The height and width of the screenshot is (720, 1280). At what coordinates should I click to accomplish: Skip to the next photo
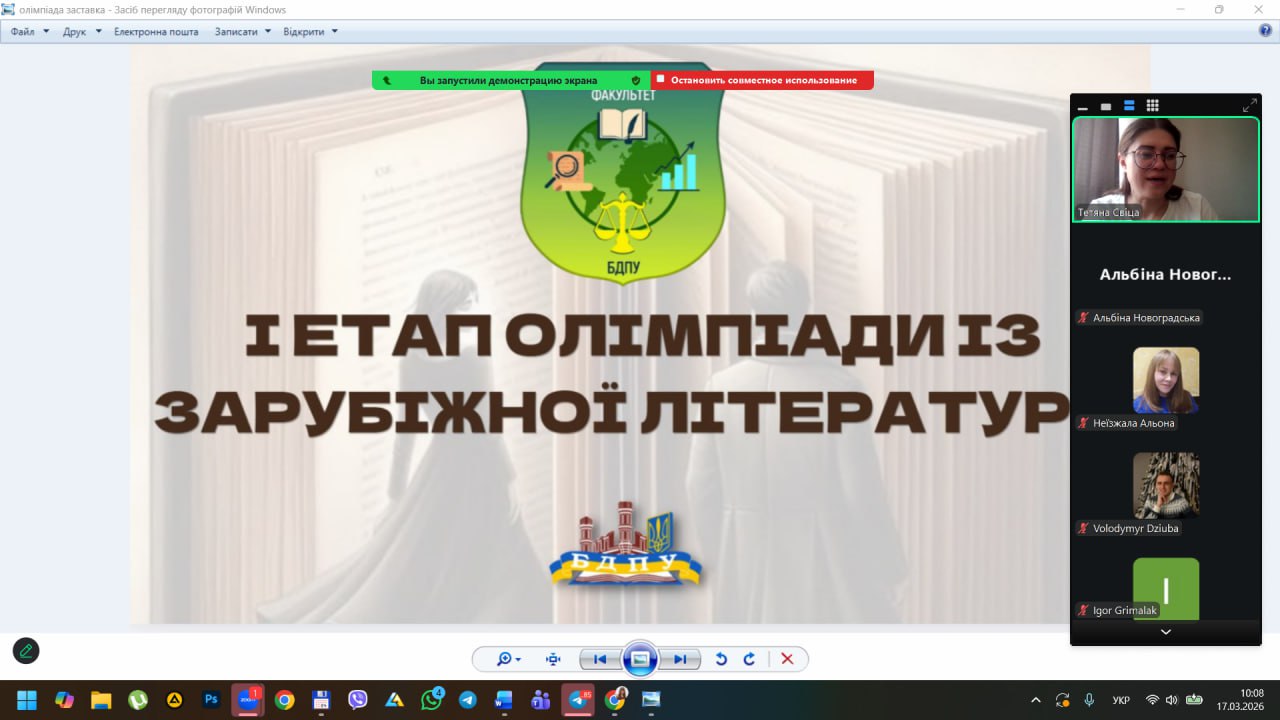coord(680,659)
